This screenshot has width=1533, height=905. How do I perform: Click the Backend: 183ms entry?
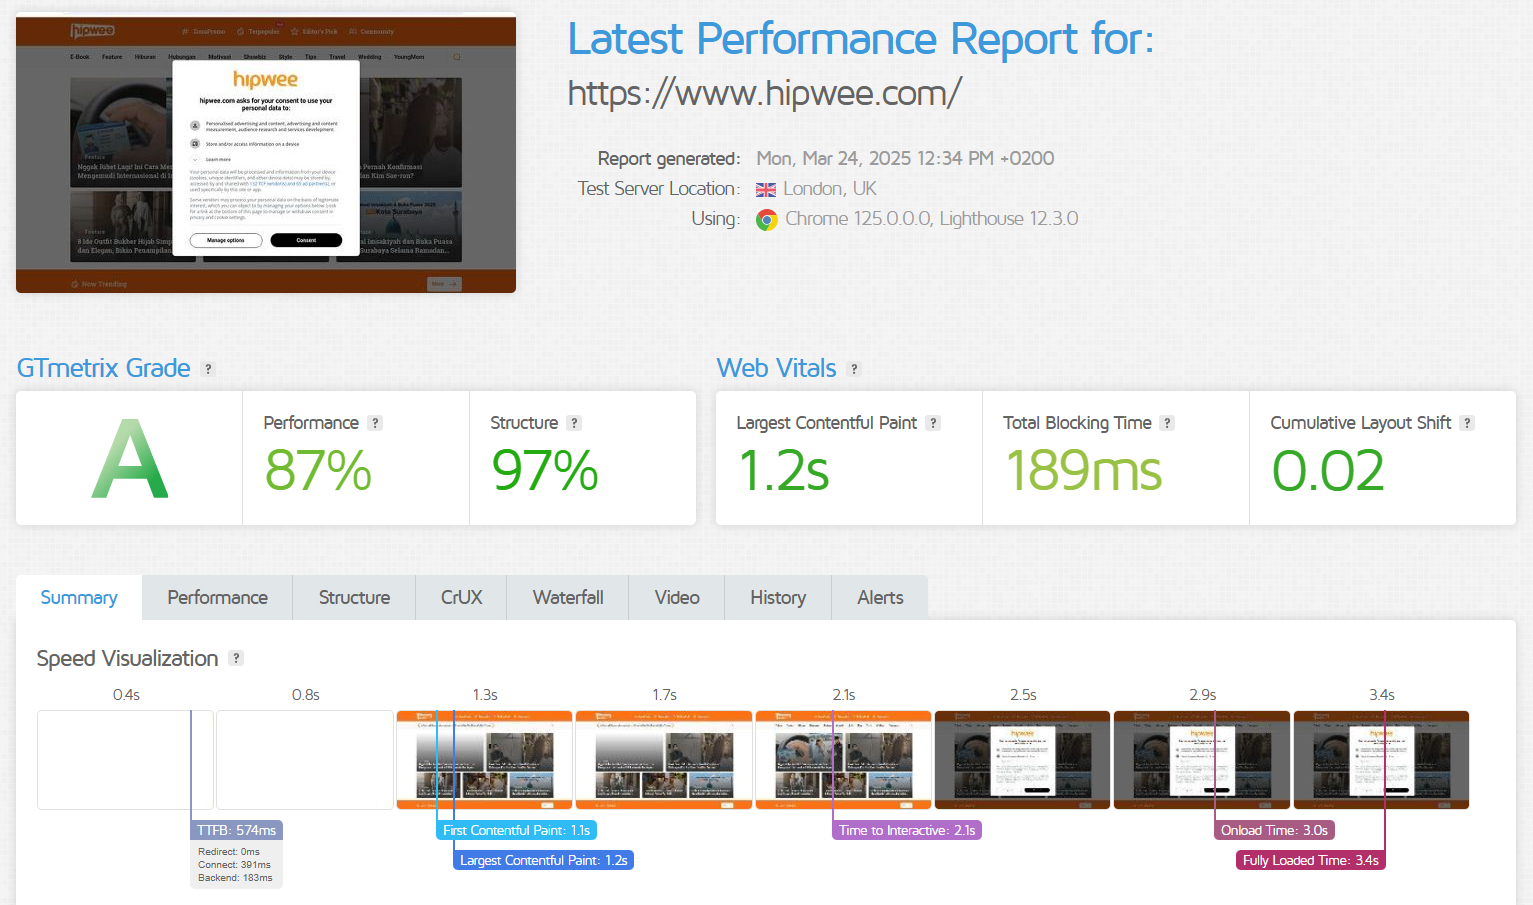click(x=235, y=878)
